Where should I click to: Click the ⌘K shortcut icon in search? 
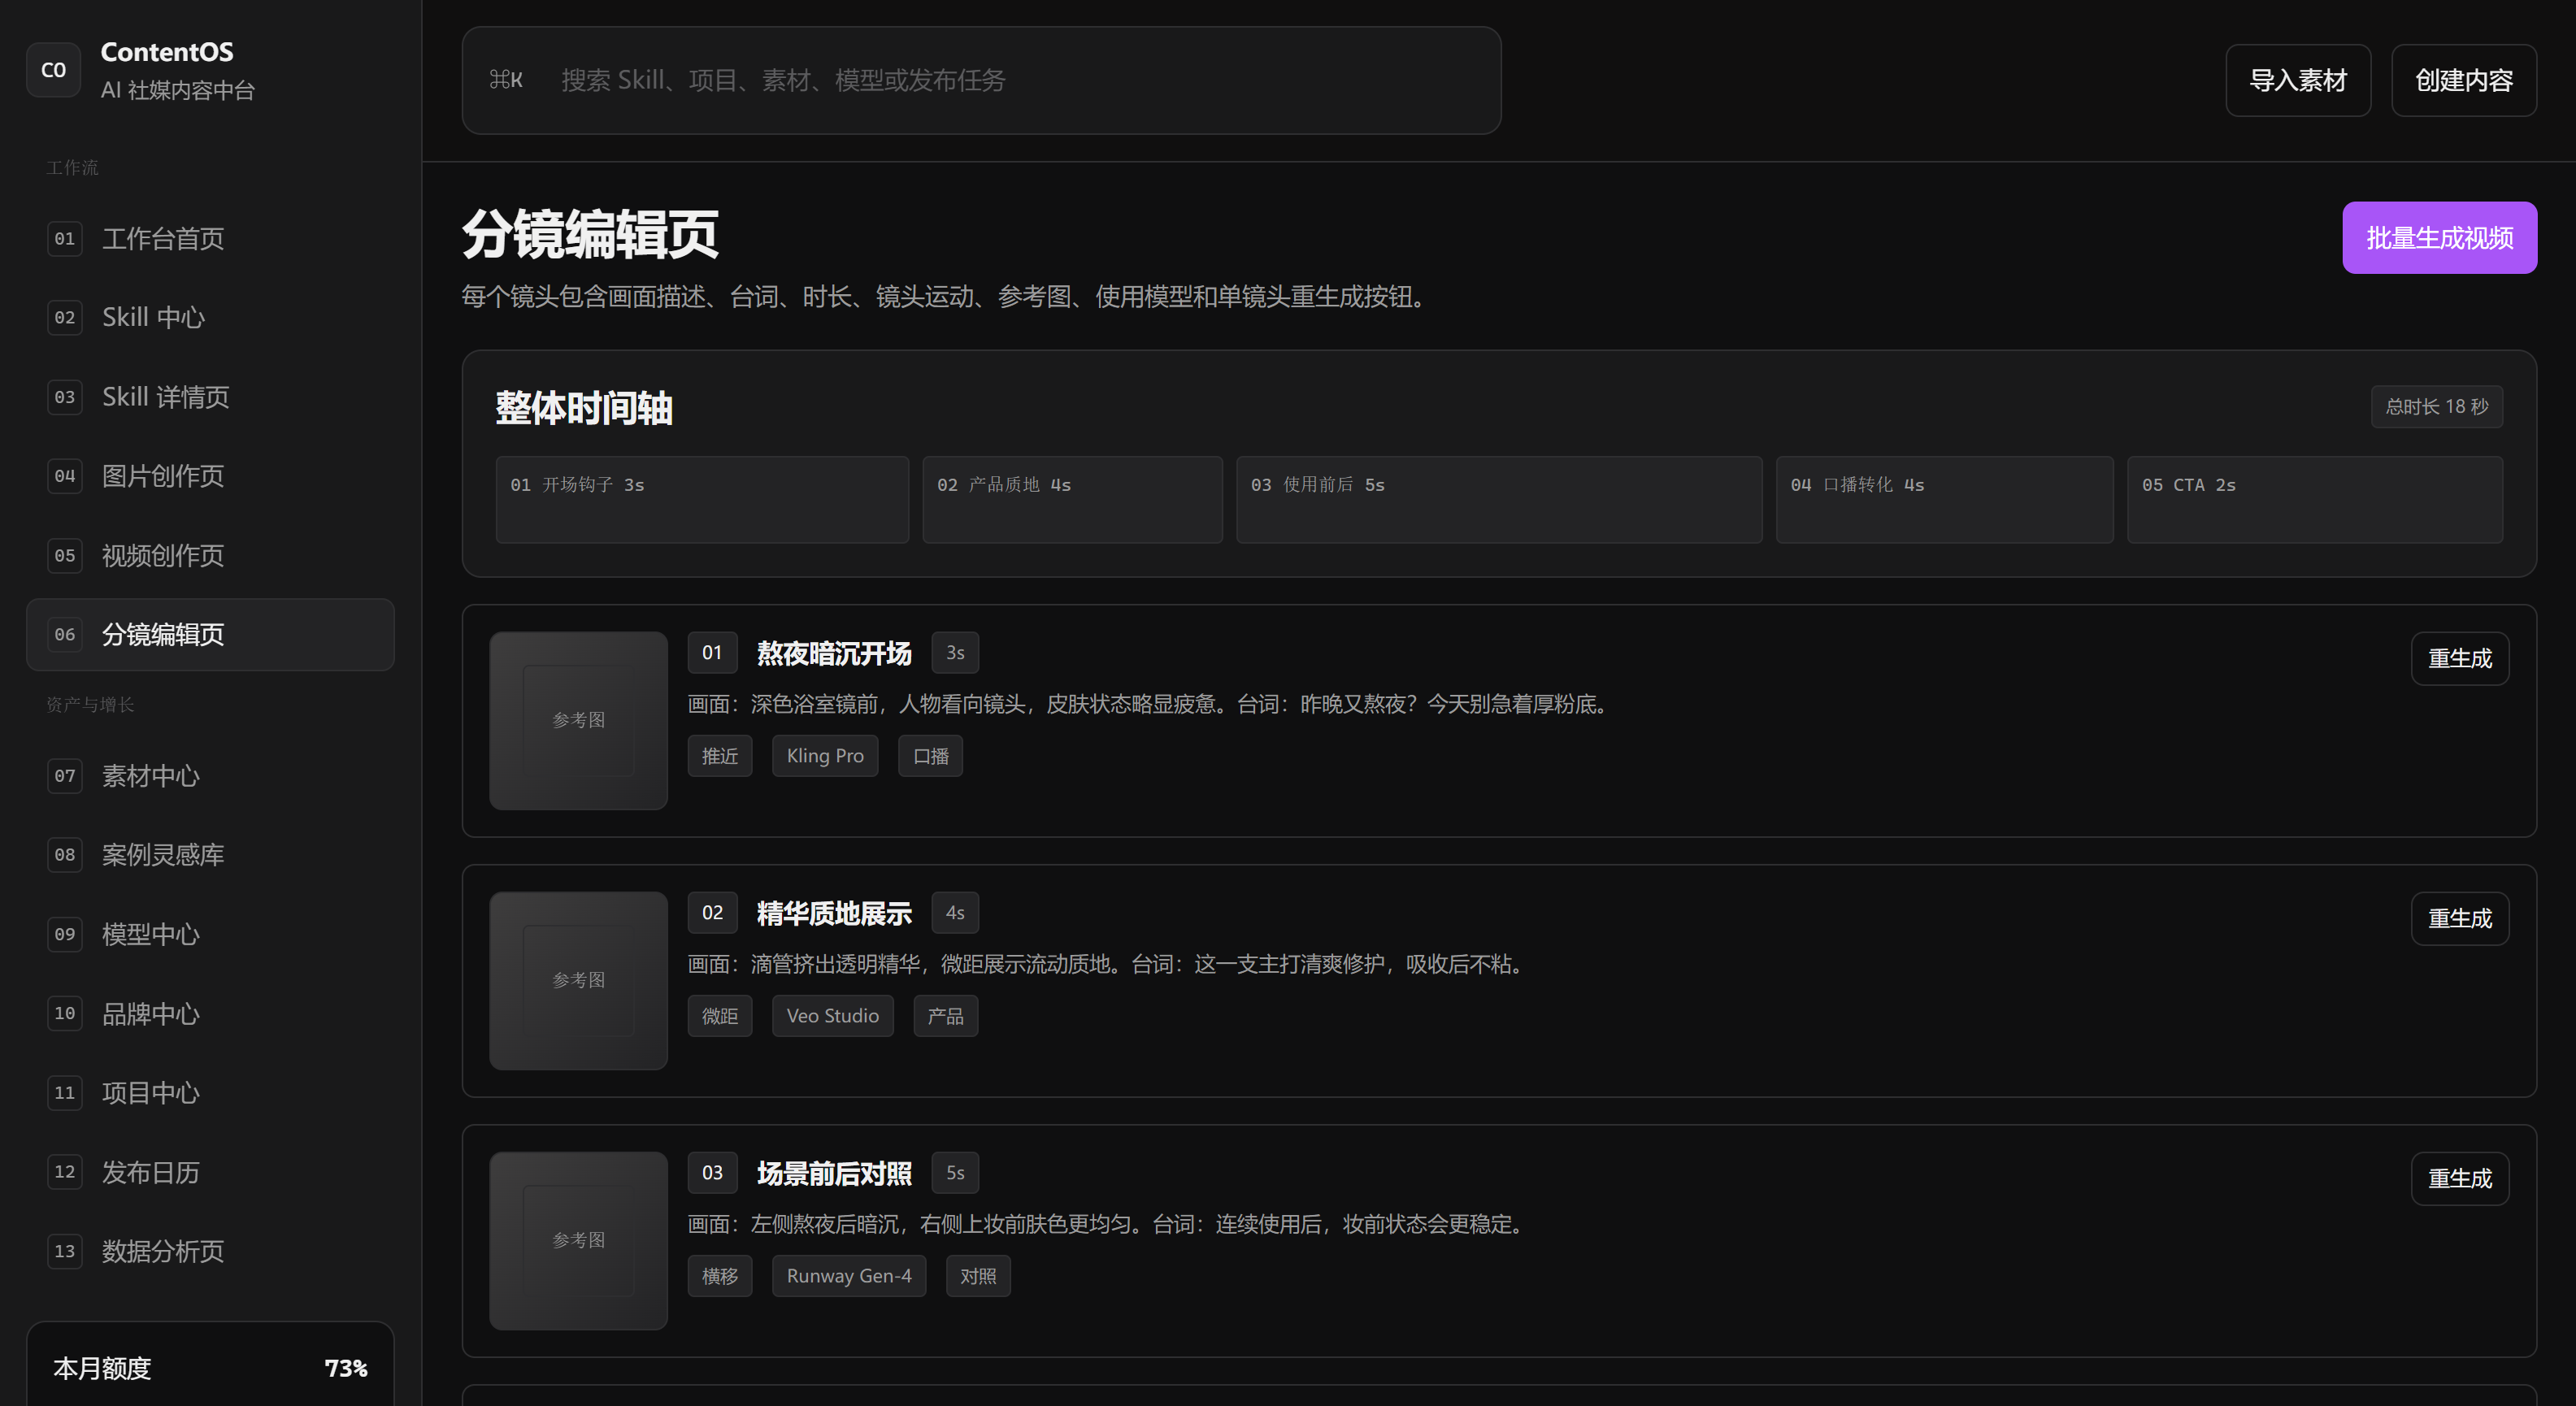[x=506, y=80]
